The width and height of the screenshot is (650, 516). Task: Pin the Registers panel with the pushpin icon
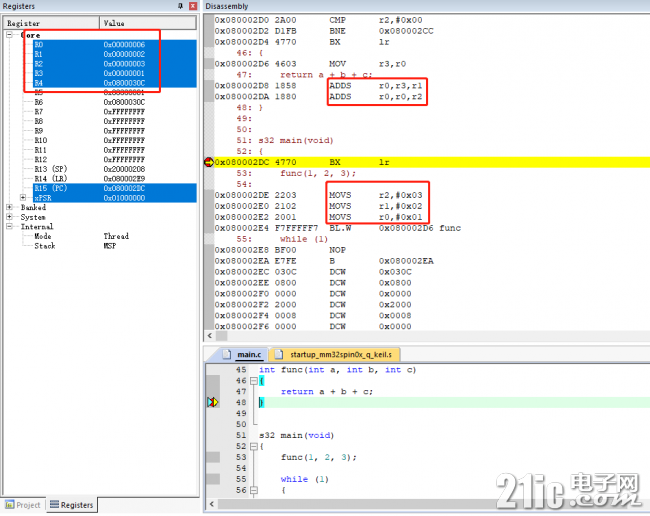coord(180,6)
